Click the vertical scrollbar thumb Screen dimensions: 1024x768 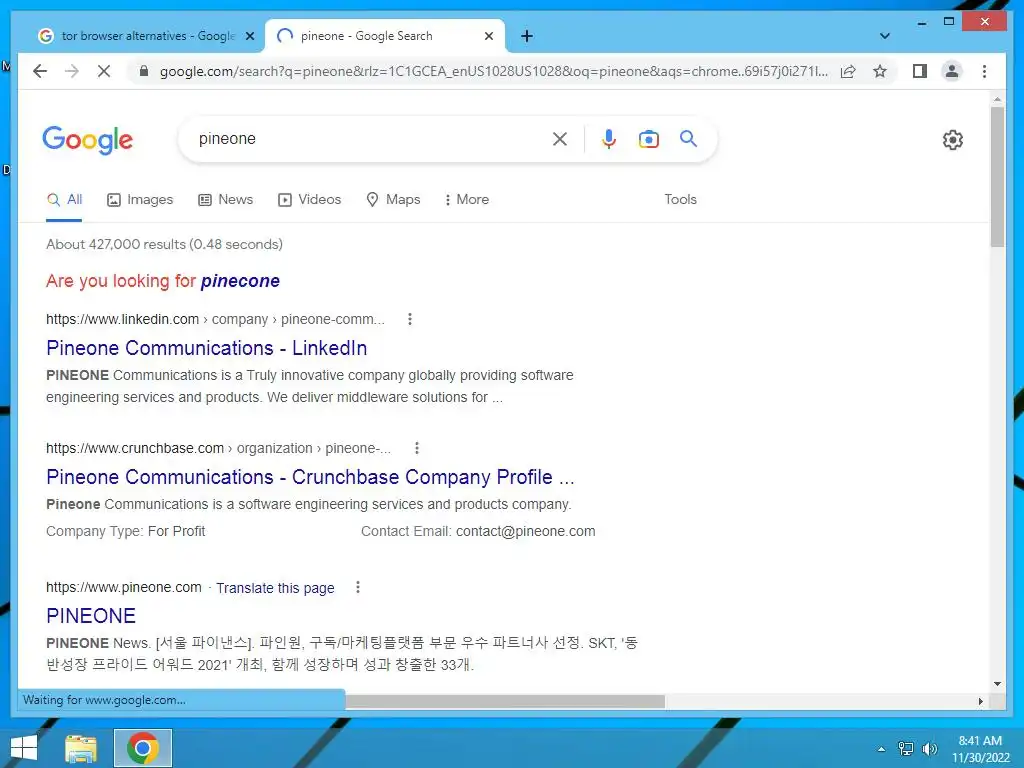997,176
